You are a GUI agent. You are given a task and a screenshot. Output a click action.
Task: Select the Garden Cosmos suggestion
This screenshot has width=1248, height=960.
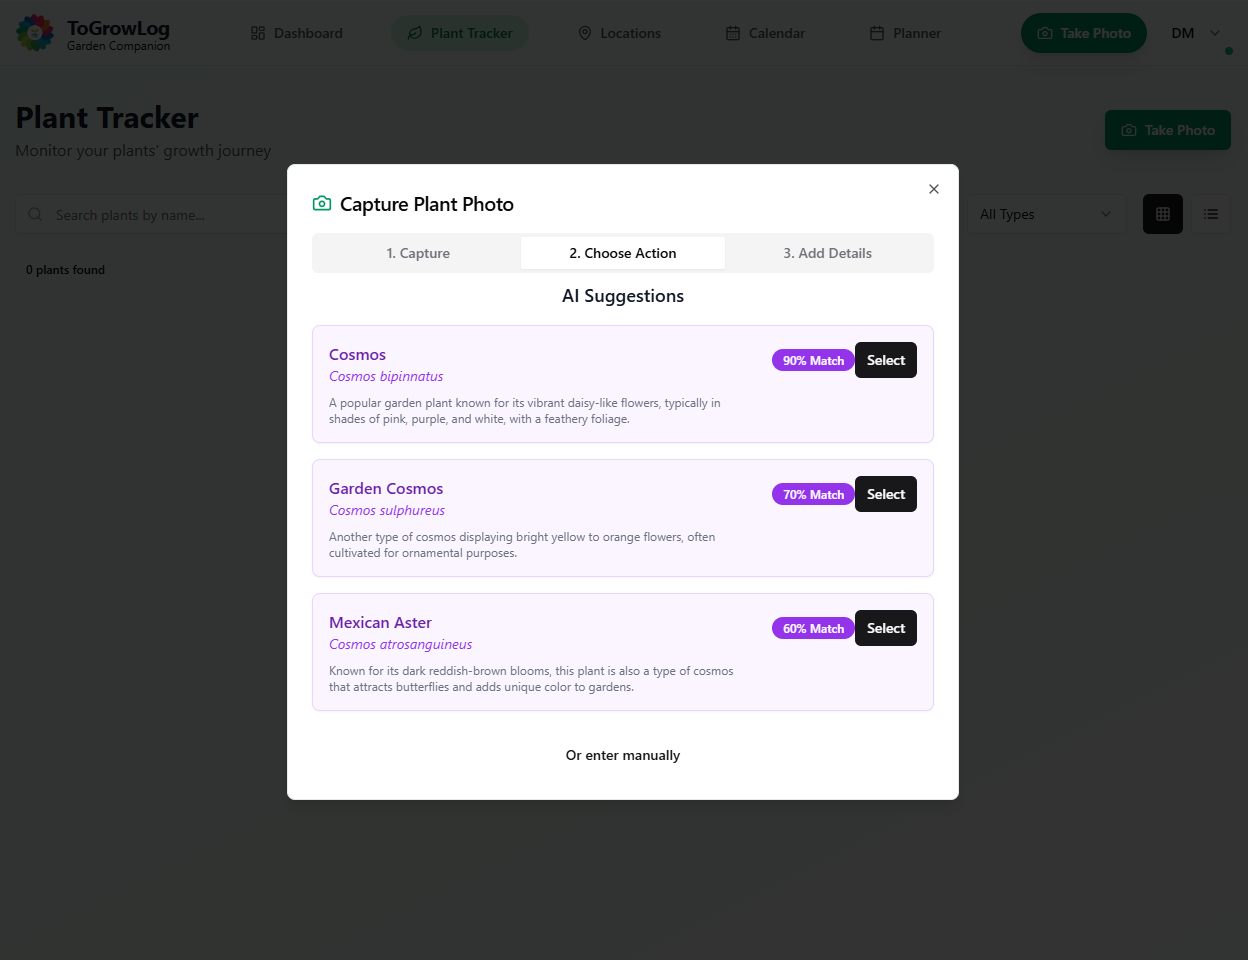coord(885,495)
